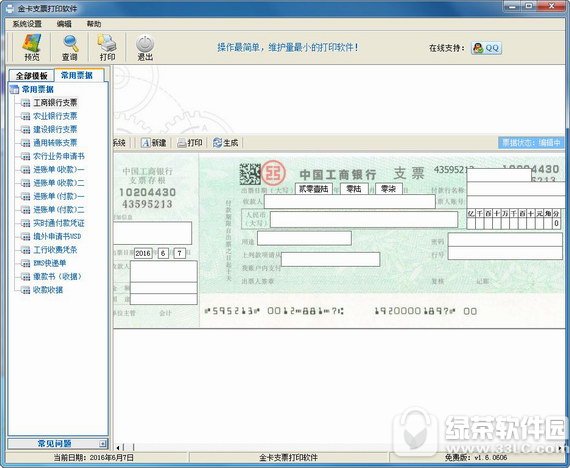The image size is (570, 468).
Task: Open the 预览 preview tool
Action: pyautogui.click(x=32, y=47)
